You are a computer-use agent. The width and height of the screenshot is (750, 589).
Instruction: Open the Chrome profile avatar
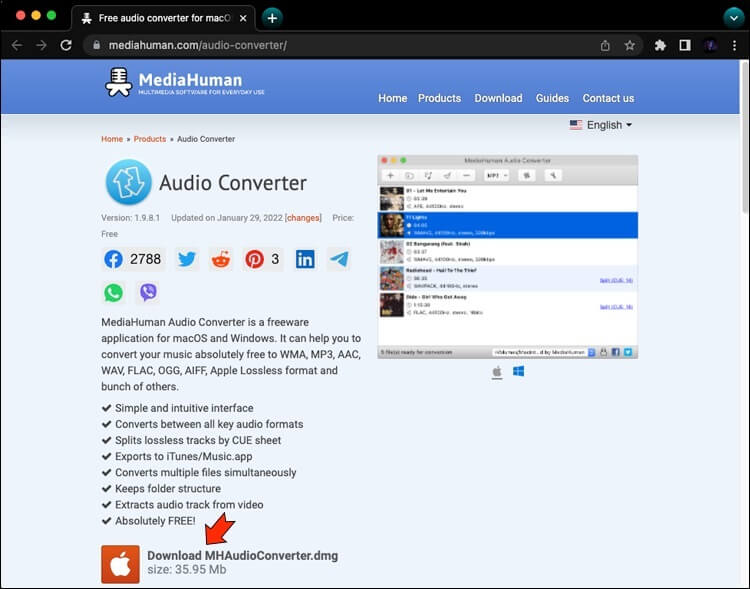point(710,45)
